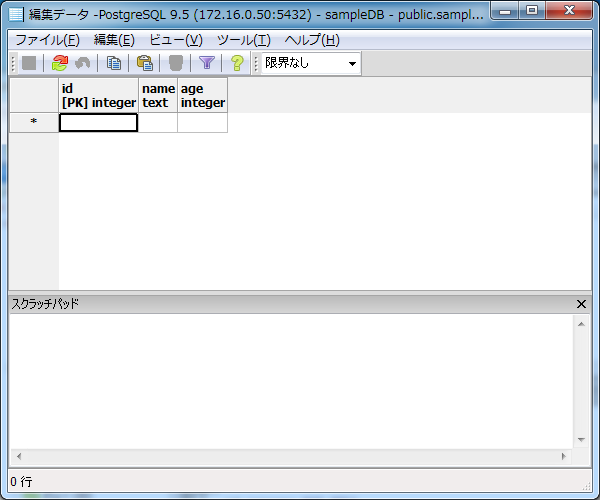Image resolution: width=600 pixels, height=500 pixels.
Task: Click the scratch pad scroll down arrow
Action: coord(581,440)
